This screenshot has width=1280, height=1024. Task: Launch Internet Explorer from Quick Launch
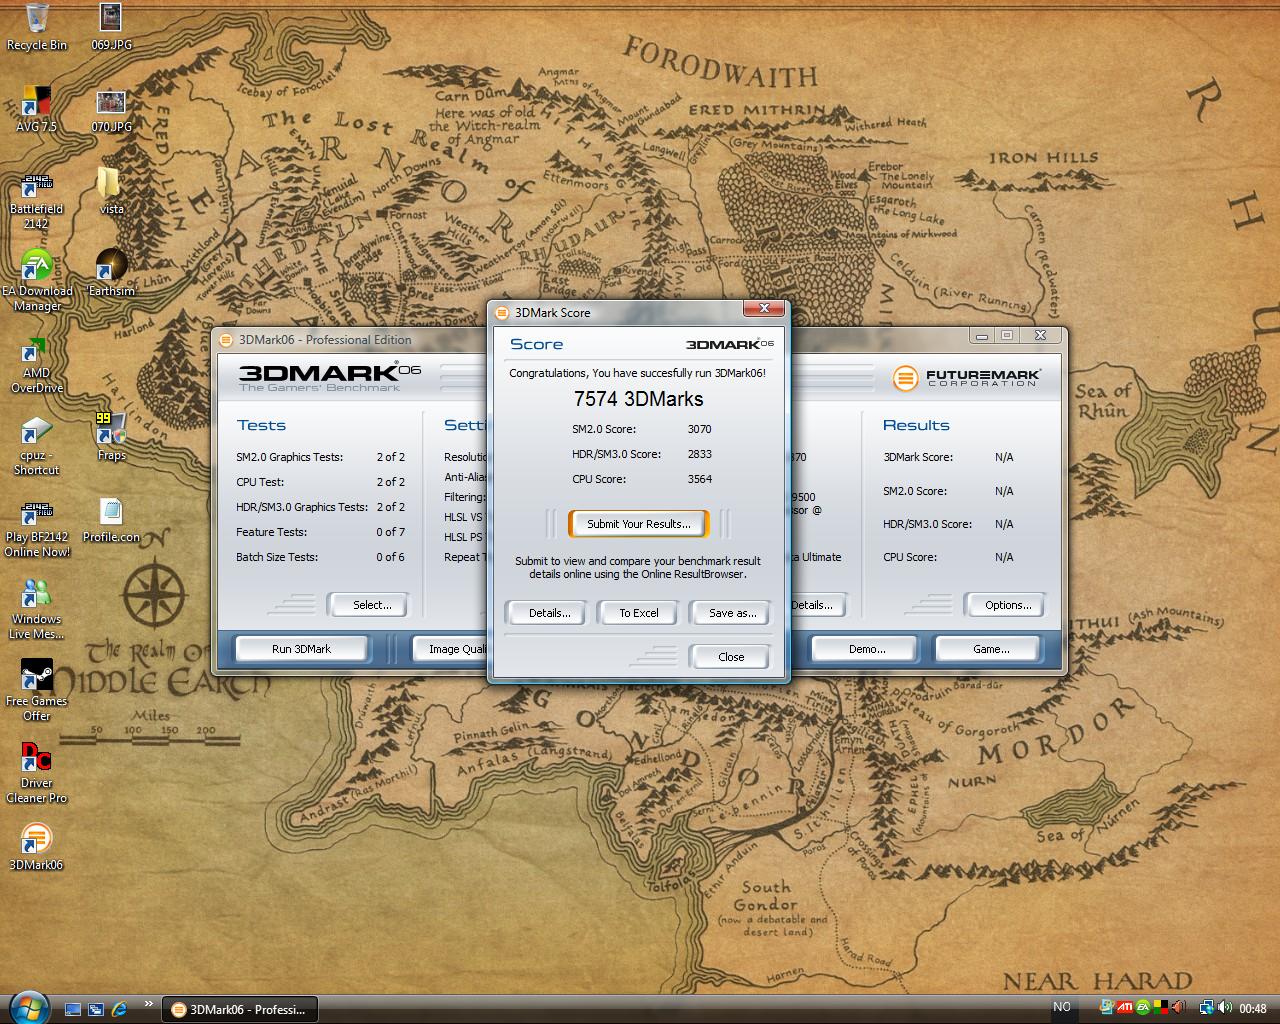[120, 1009]
